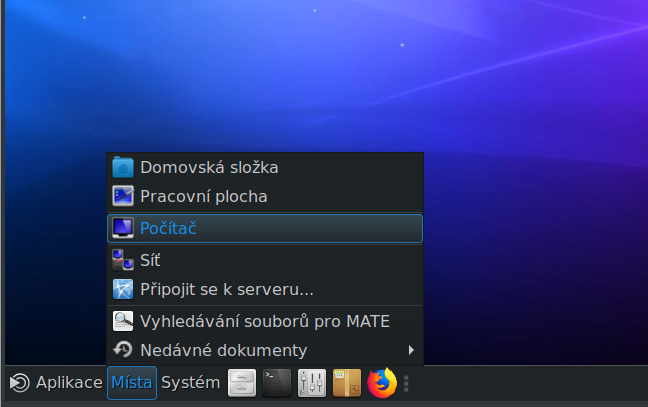
Task: Close the Místa panel menu
Action: [x=132, y=383]
